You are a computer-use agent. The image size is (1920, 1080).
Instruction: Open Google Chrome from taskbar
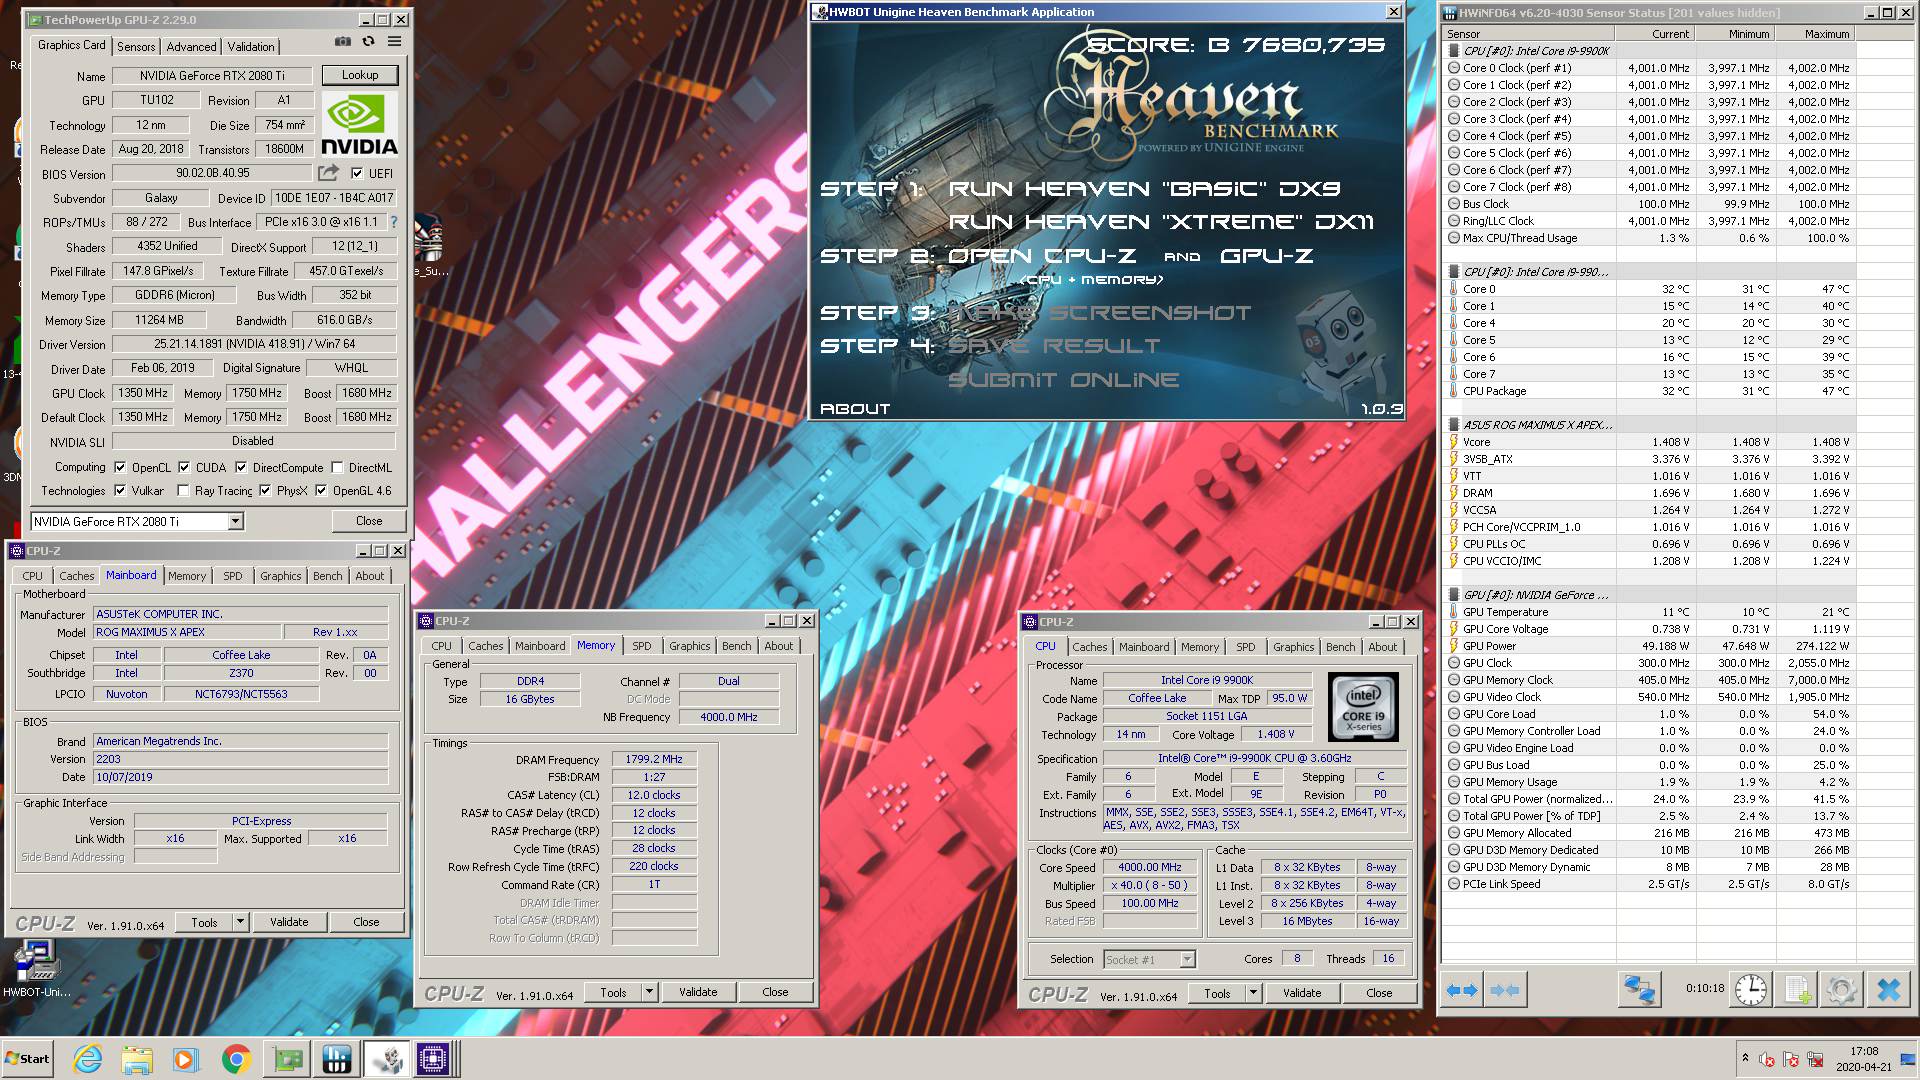click(236, 1059)
